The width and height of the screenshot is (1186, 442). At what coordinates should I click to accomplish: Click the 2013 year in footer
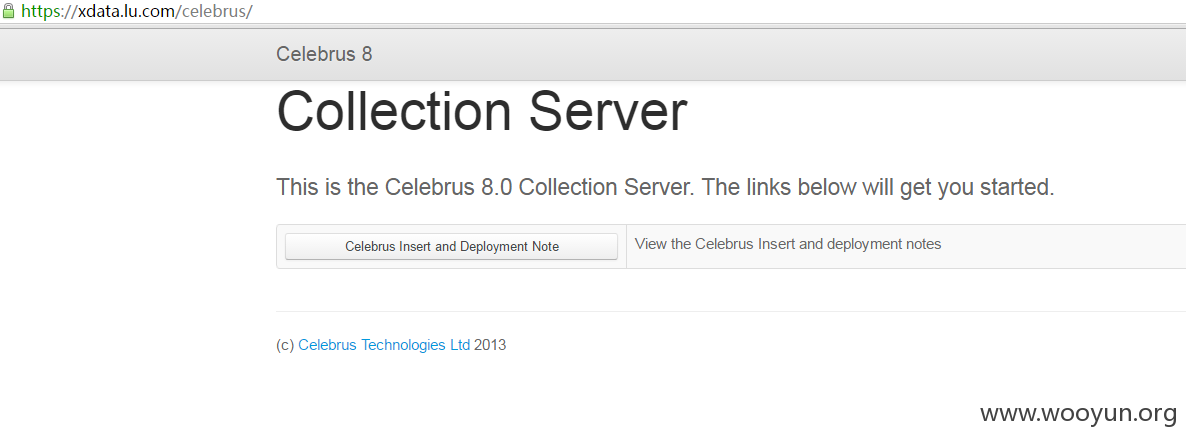[x=490, y=345]
